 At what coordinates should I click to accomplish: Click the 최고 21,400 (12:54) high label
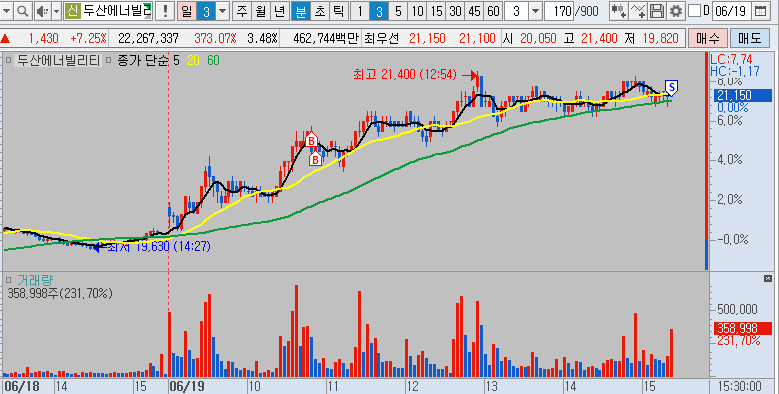(404, 75)
